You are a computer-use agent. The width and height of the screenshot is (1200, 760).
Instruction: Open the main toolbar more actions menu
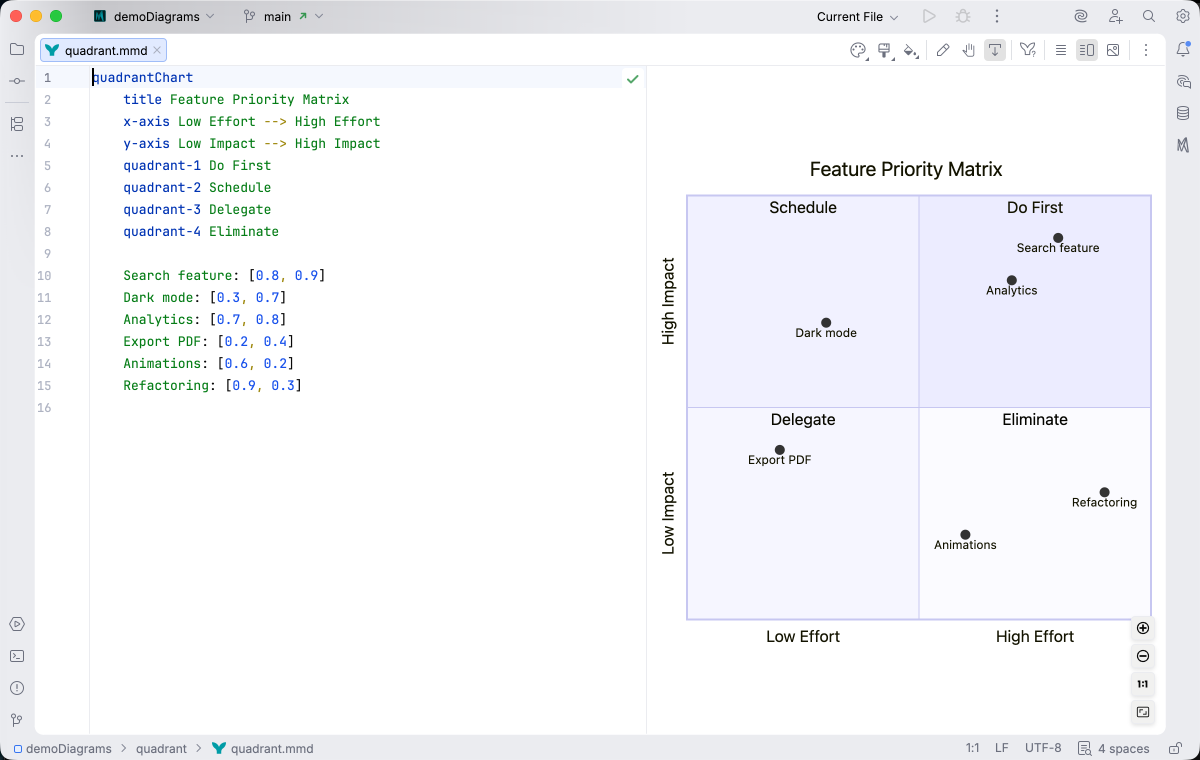click(x=997, y=16)
